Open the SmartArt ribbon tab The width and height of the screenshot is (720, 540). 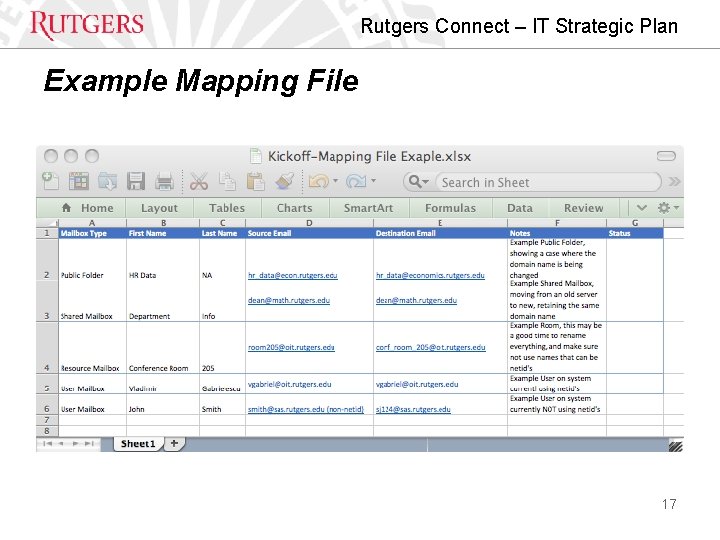pyautogui.click(x=368, y=208)
